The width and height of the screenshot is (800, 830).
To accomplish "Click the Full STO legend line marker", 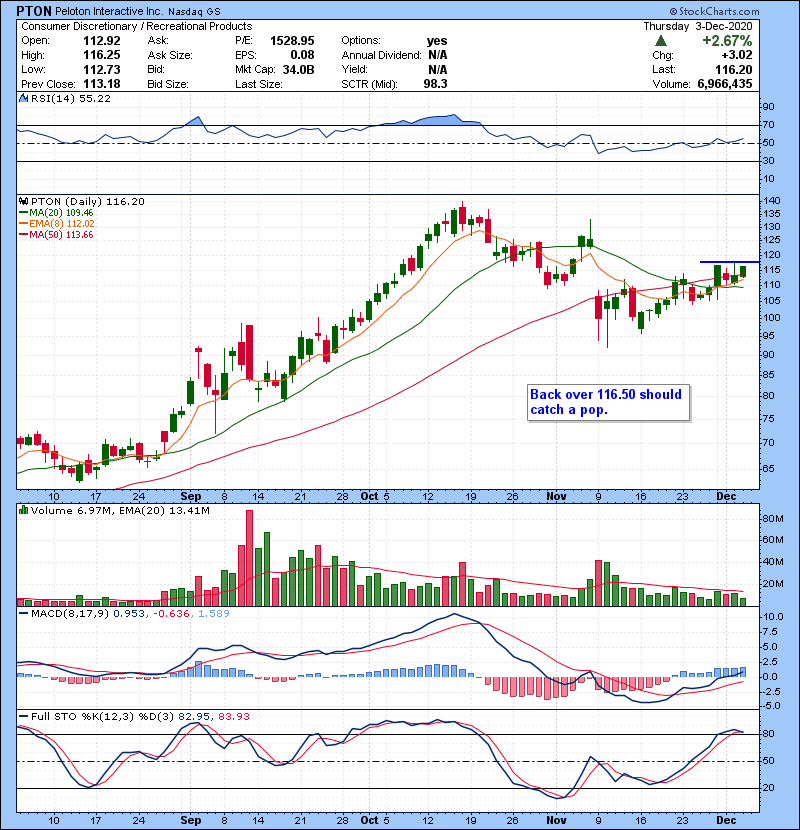I will [23, 716].
